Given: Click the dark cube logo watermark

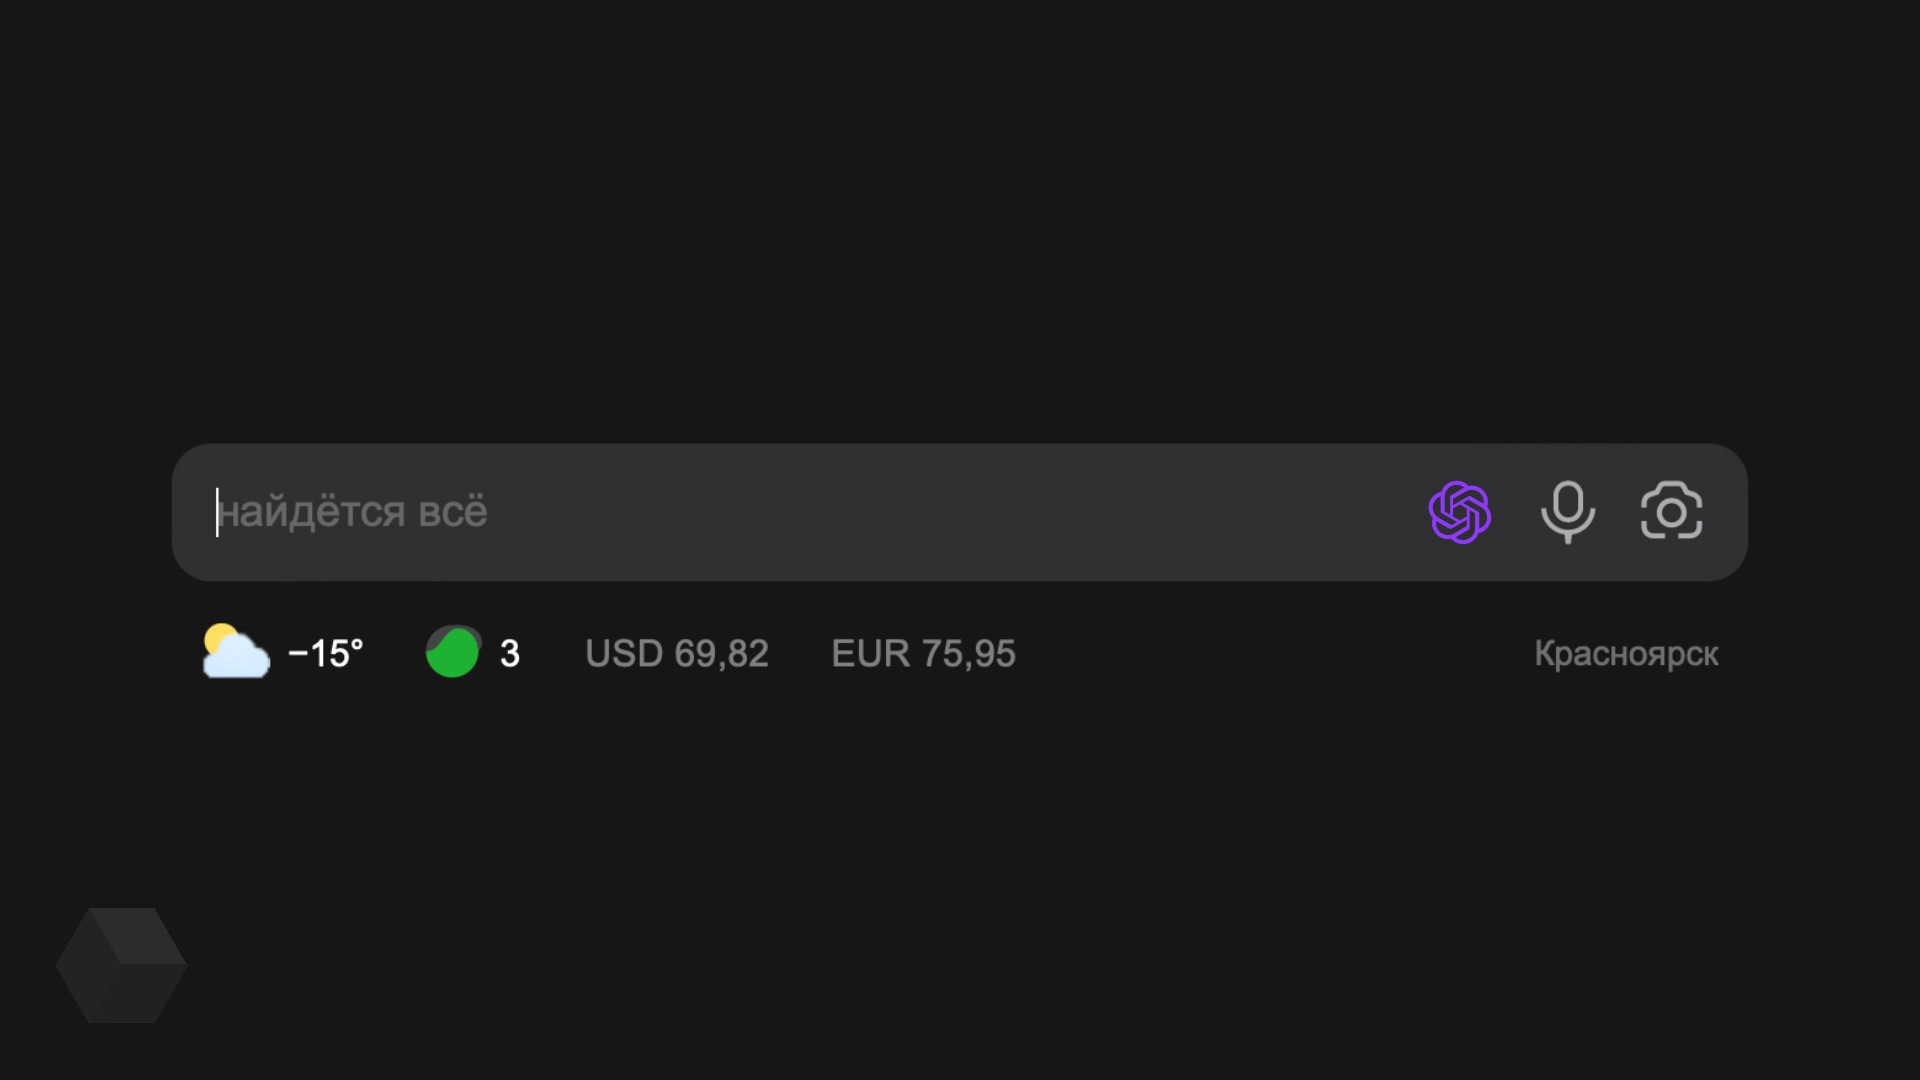Looking at the screenshot, I should [121, 965].
